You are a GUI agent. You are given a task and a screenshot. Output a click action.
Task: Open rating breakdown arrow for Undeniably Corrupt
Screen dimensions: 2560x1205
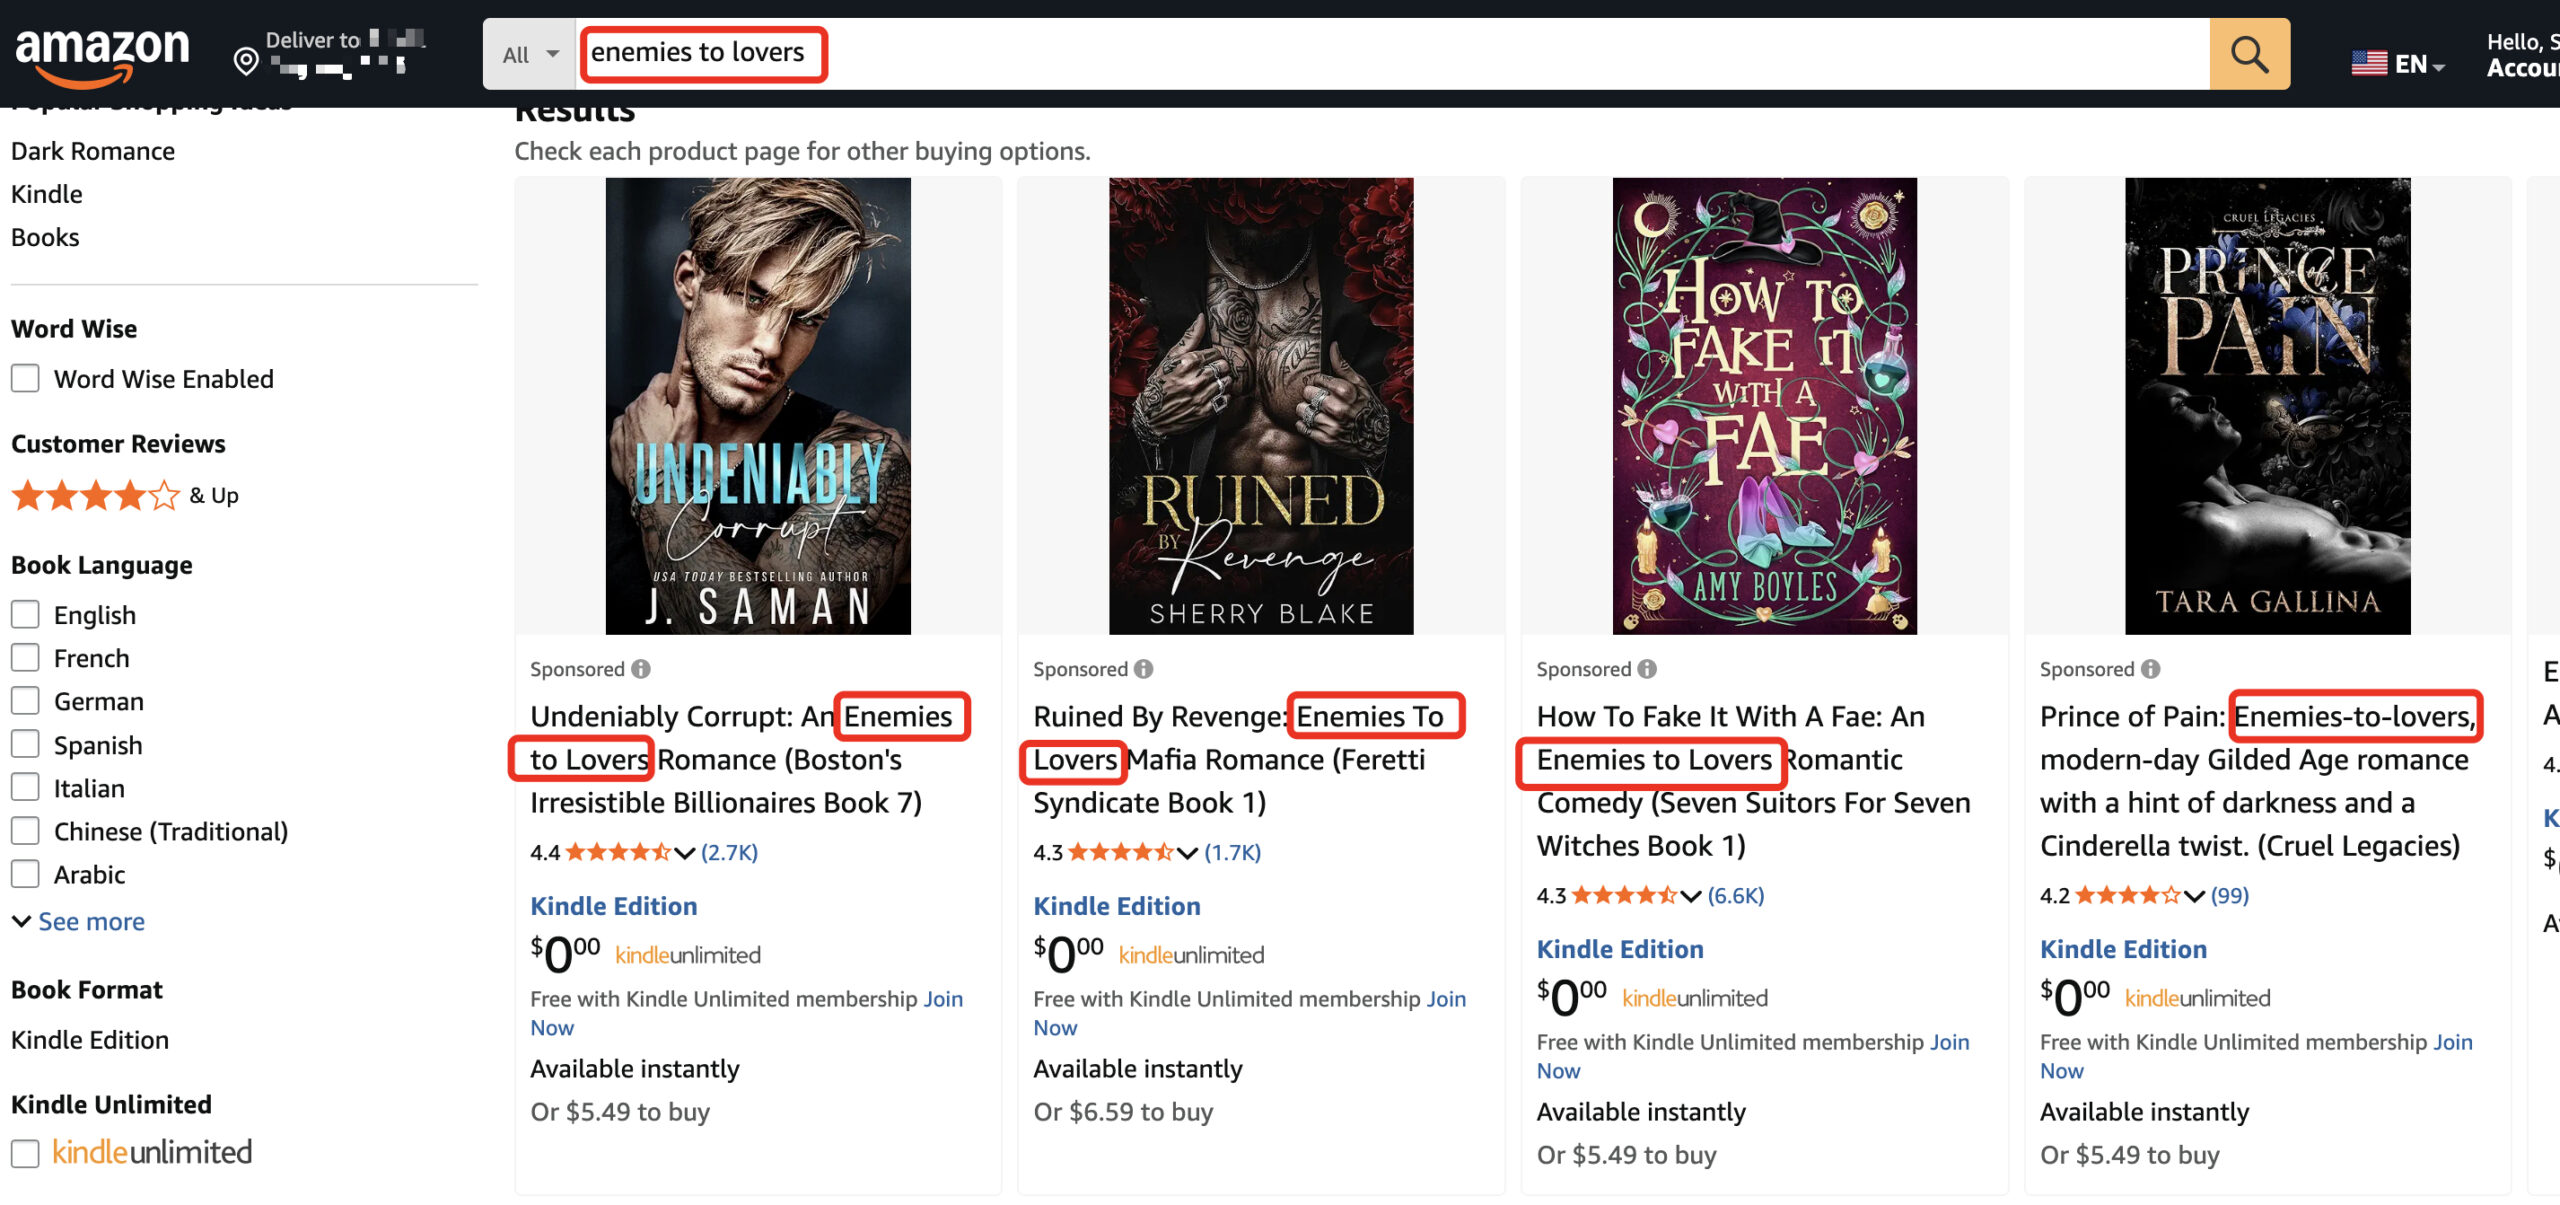point(685,853)
